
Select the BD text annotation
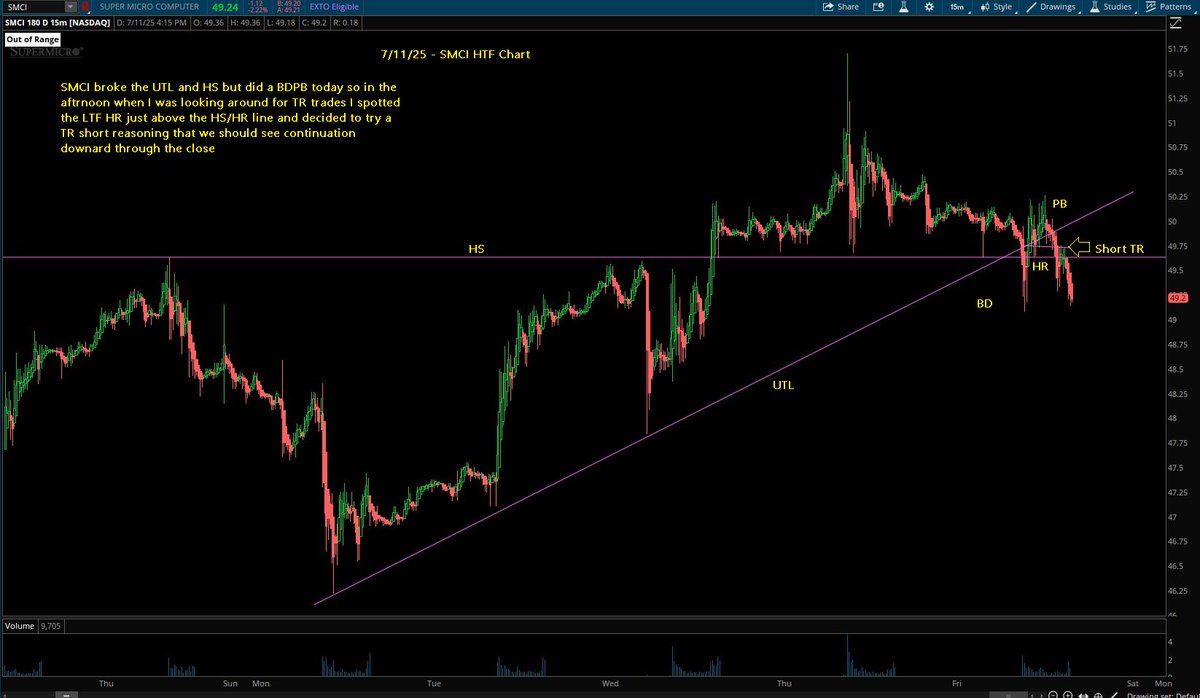(x=985, y=303)
